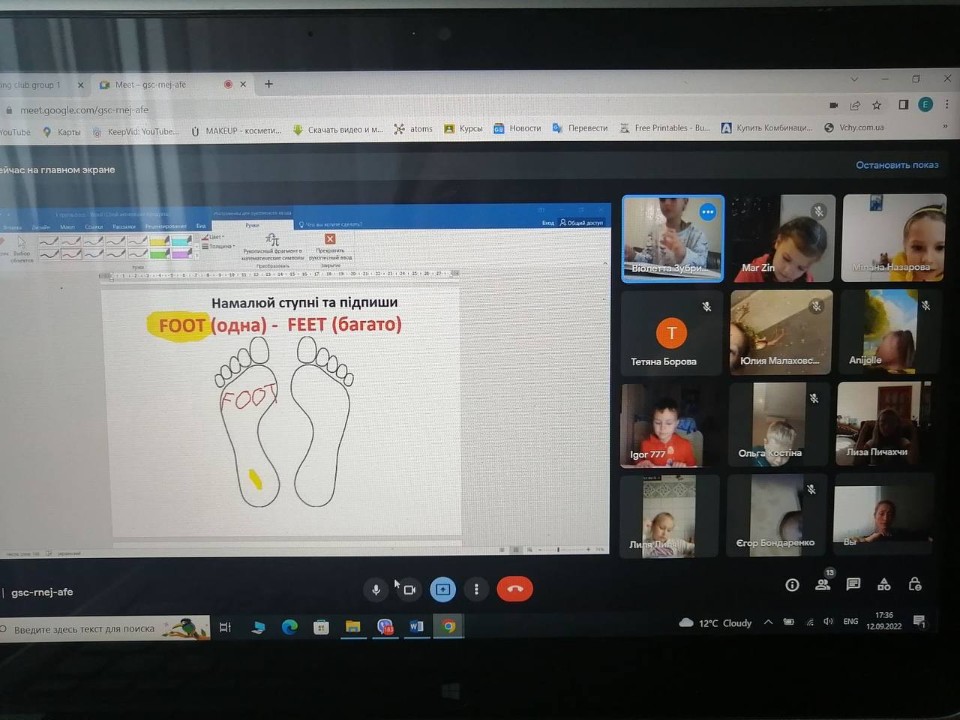Click the present screen button

(443, 589)
